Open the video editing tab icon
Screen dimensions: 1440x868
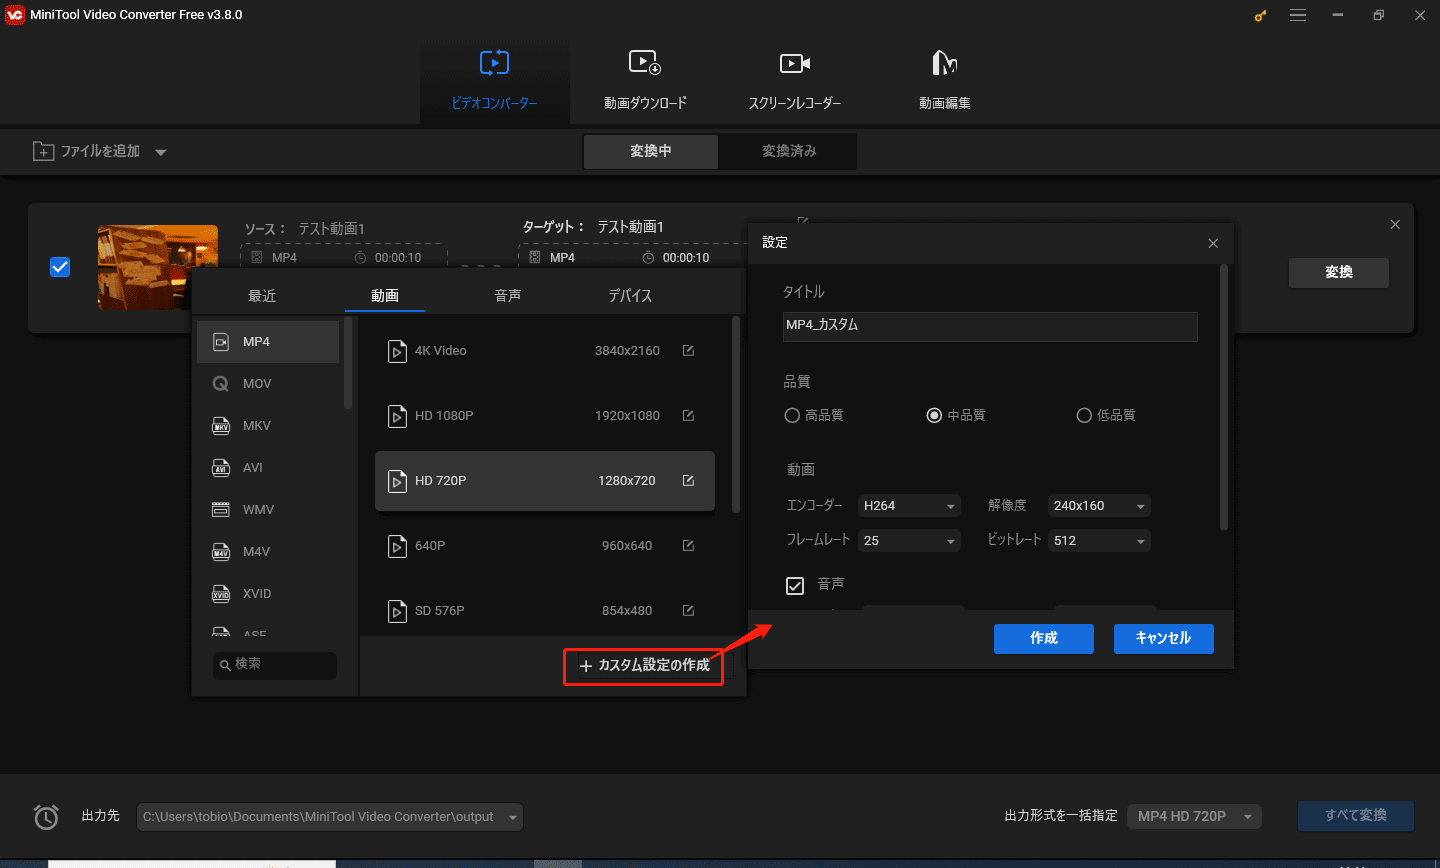coord(944,63)
